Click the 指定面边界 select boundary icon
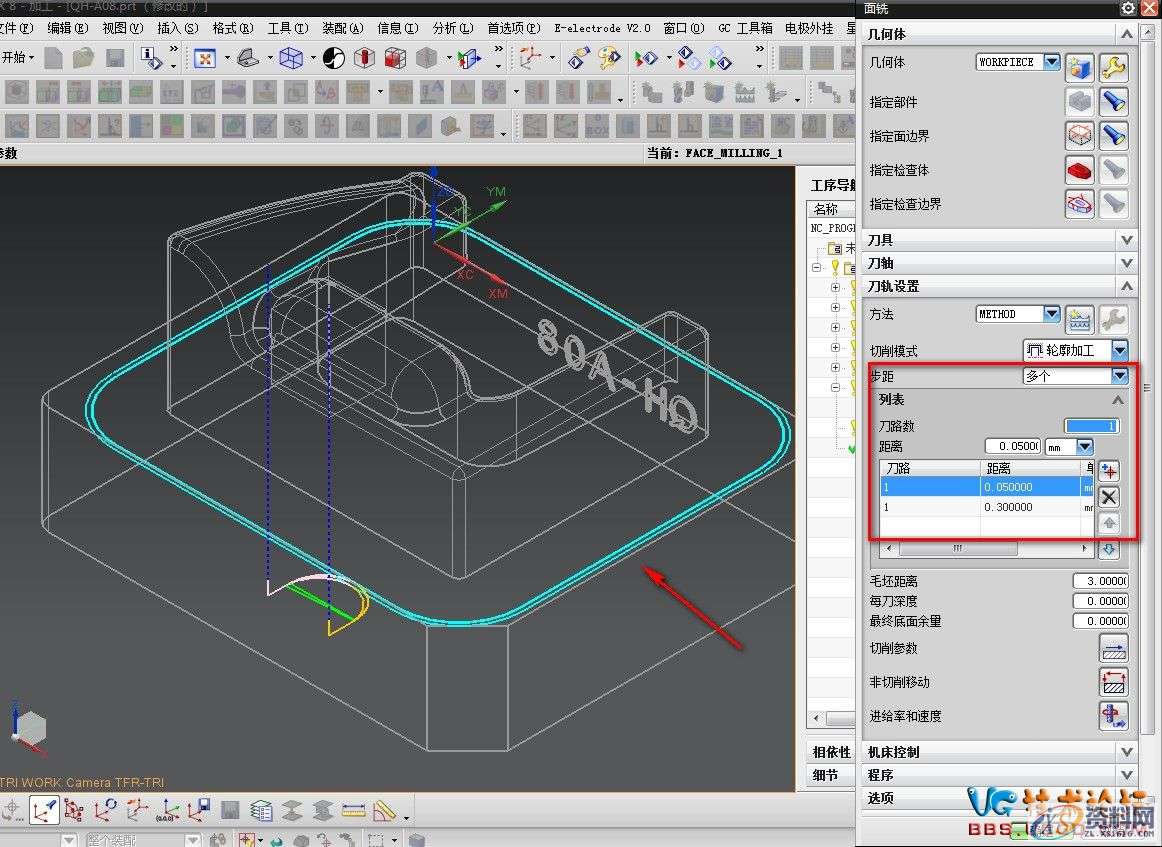This screenshot has height=847, width=1162. tap(1080, 136)
